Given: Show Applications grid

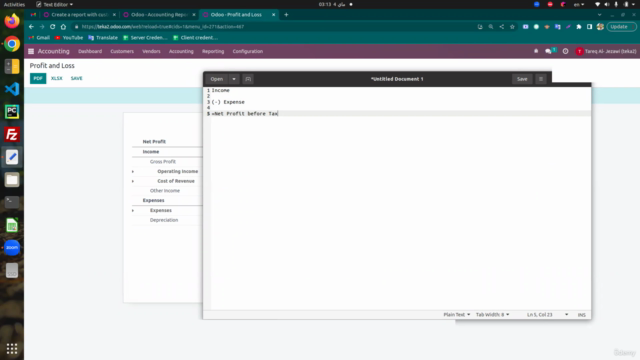Looking at the screenshot, I should tap(12, 349).
